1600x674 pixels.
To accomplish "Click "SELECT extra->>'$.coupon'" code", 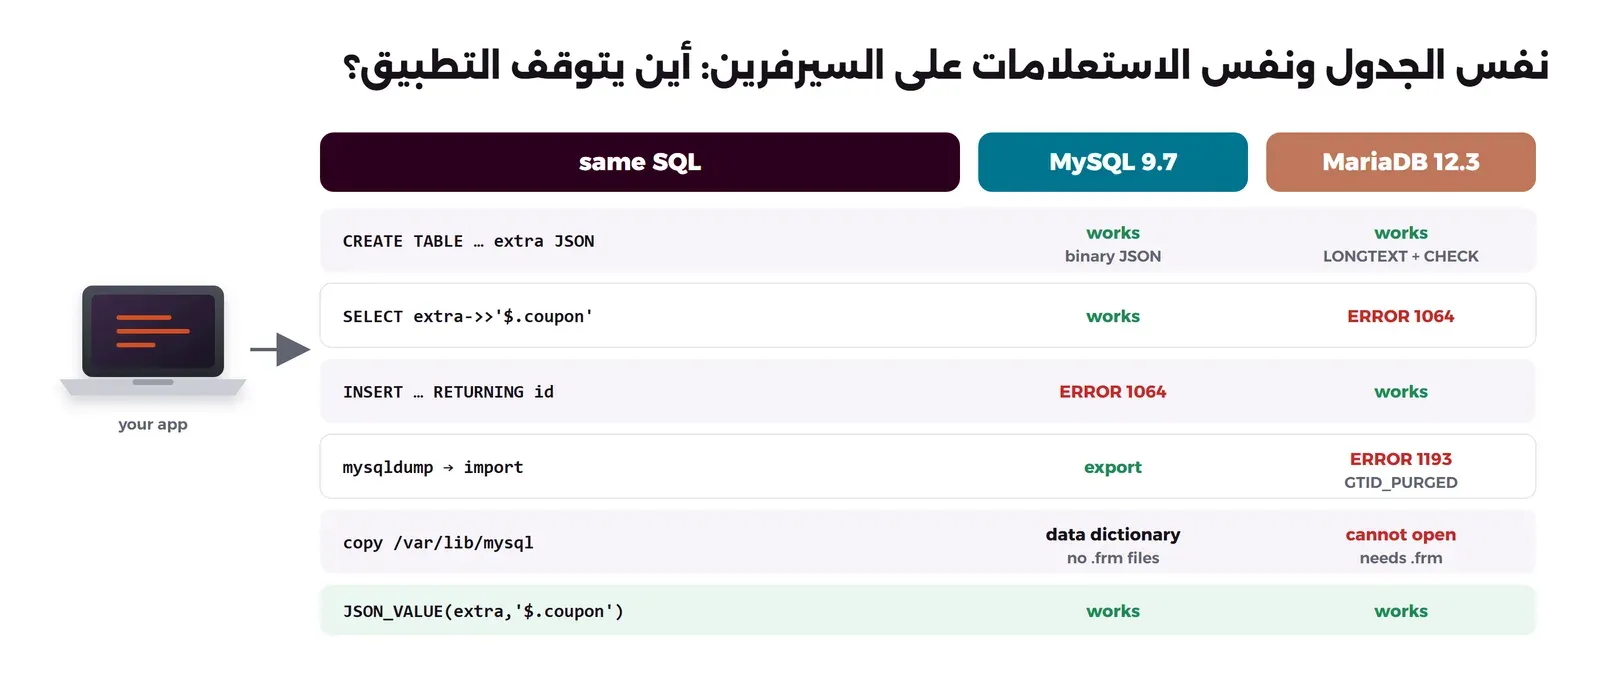I will pyautogui.click(x=468, y=317).
